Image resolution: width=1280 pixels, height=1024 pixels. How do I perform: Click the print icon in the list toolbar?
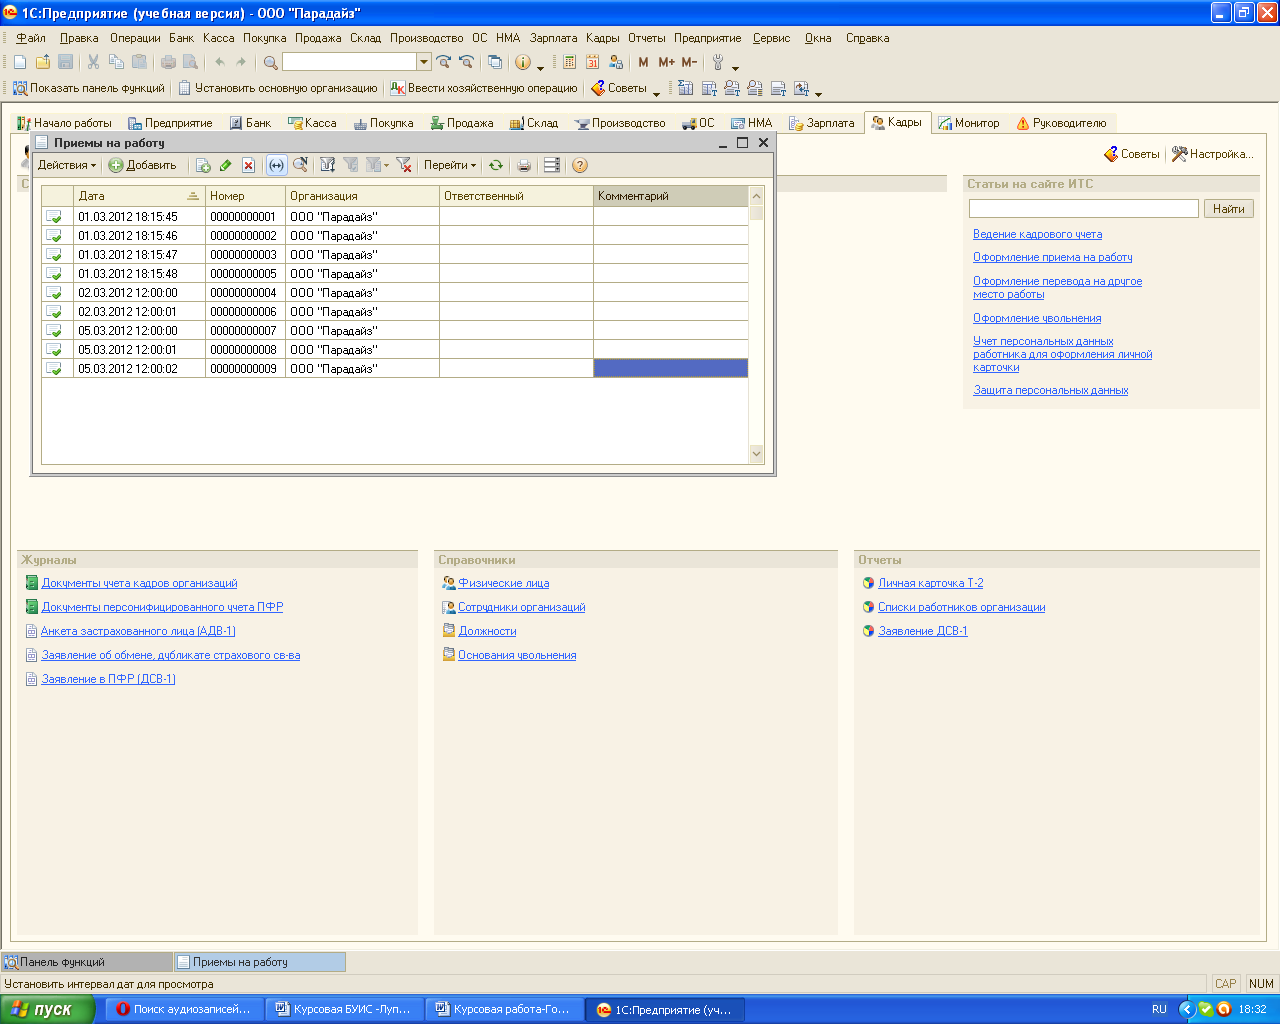pos(524,165)
